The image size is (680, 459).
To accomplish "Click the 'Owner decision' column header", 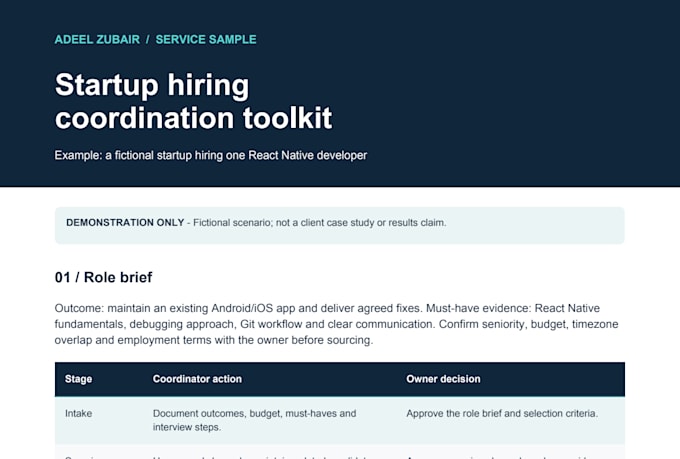I will coord(443,379).
